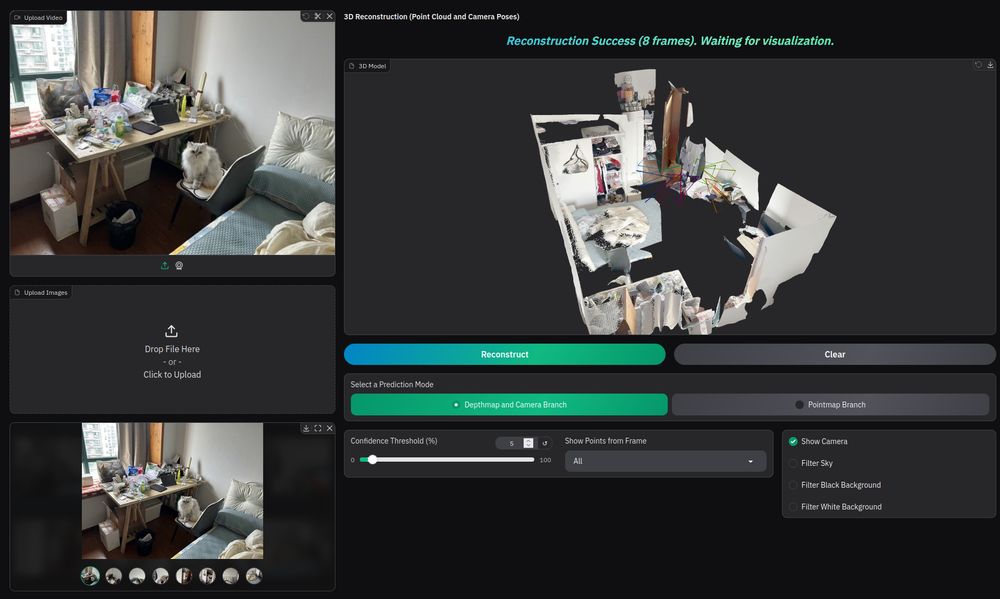
Task: Click the Clear button
Action: pos(835,354)
